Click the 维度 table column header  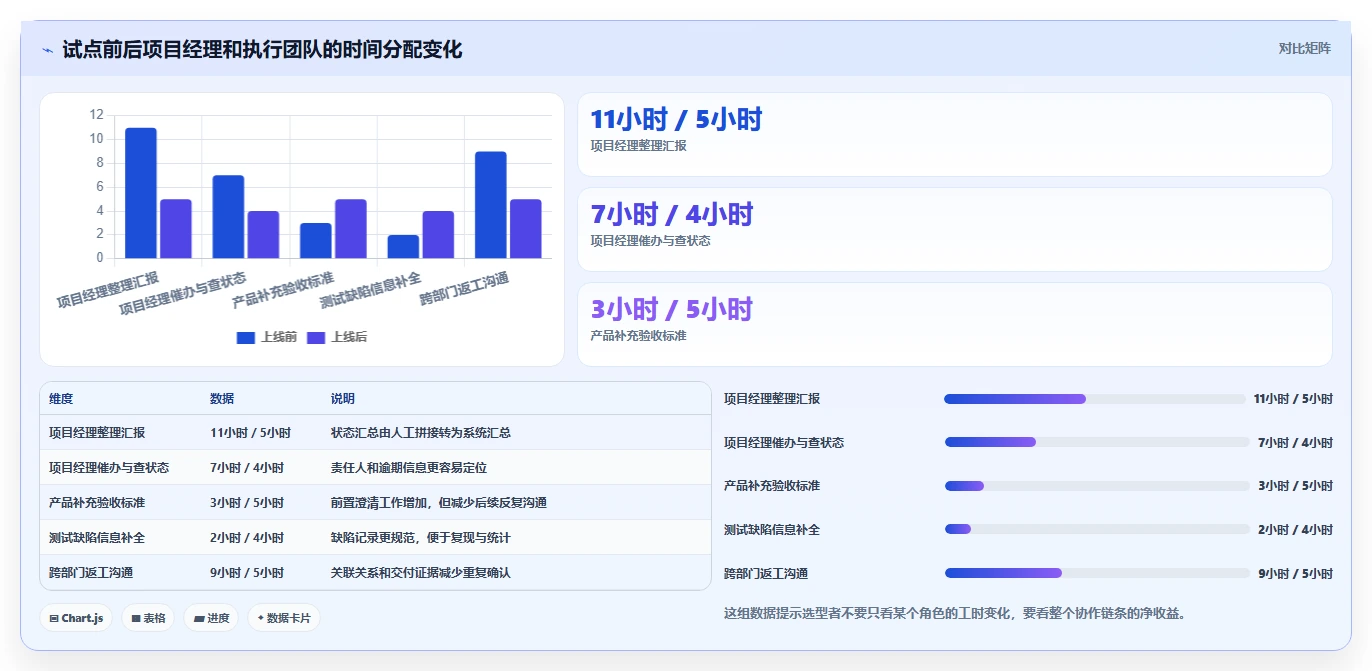pos(61,399)
